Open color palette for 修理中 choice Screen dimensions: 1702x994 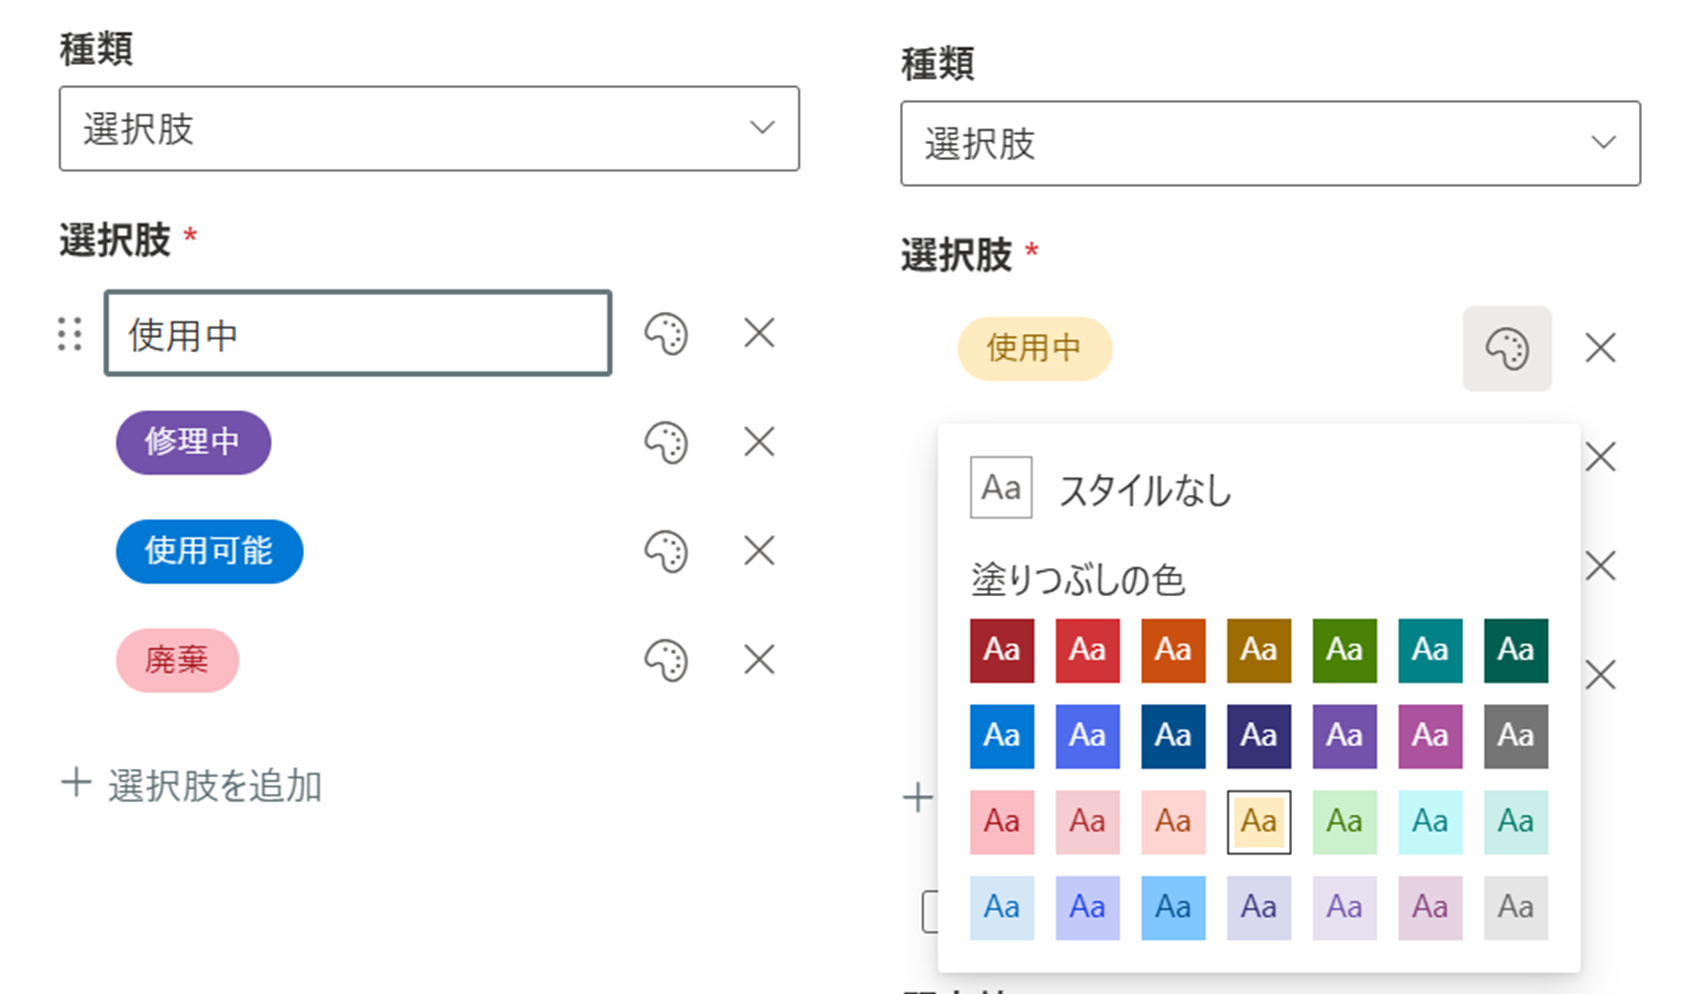tap(666, 442)
